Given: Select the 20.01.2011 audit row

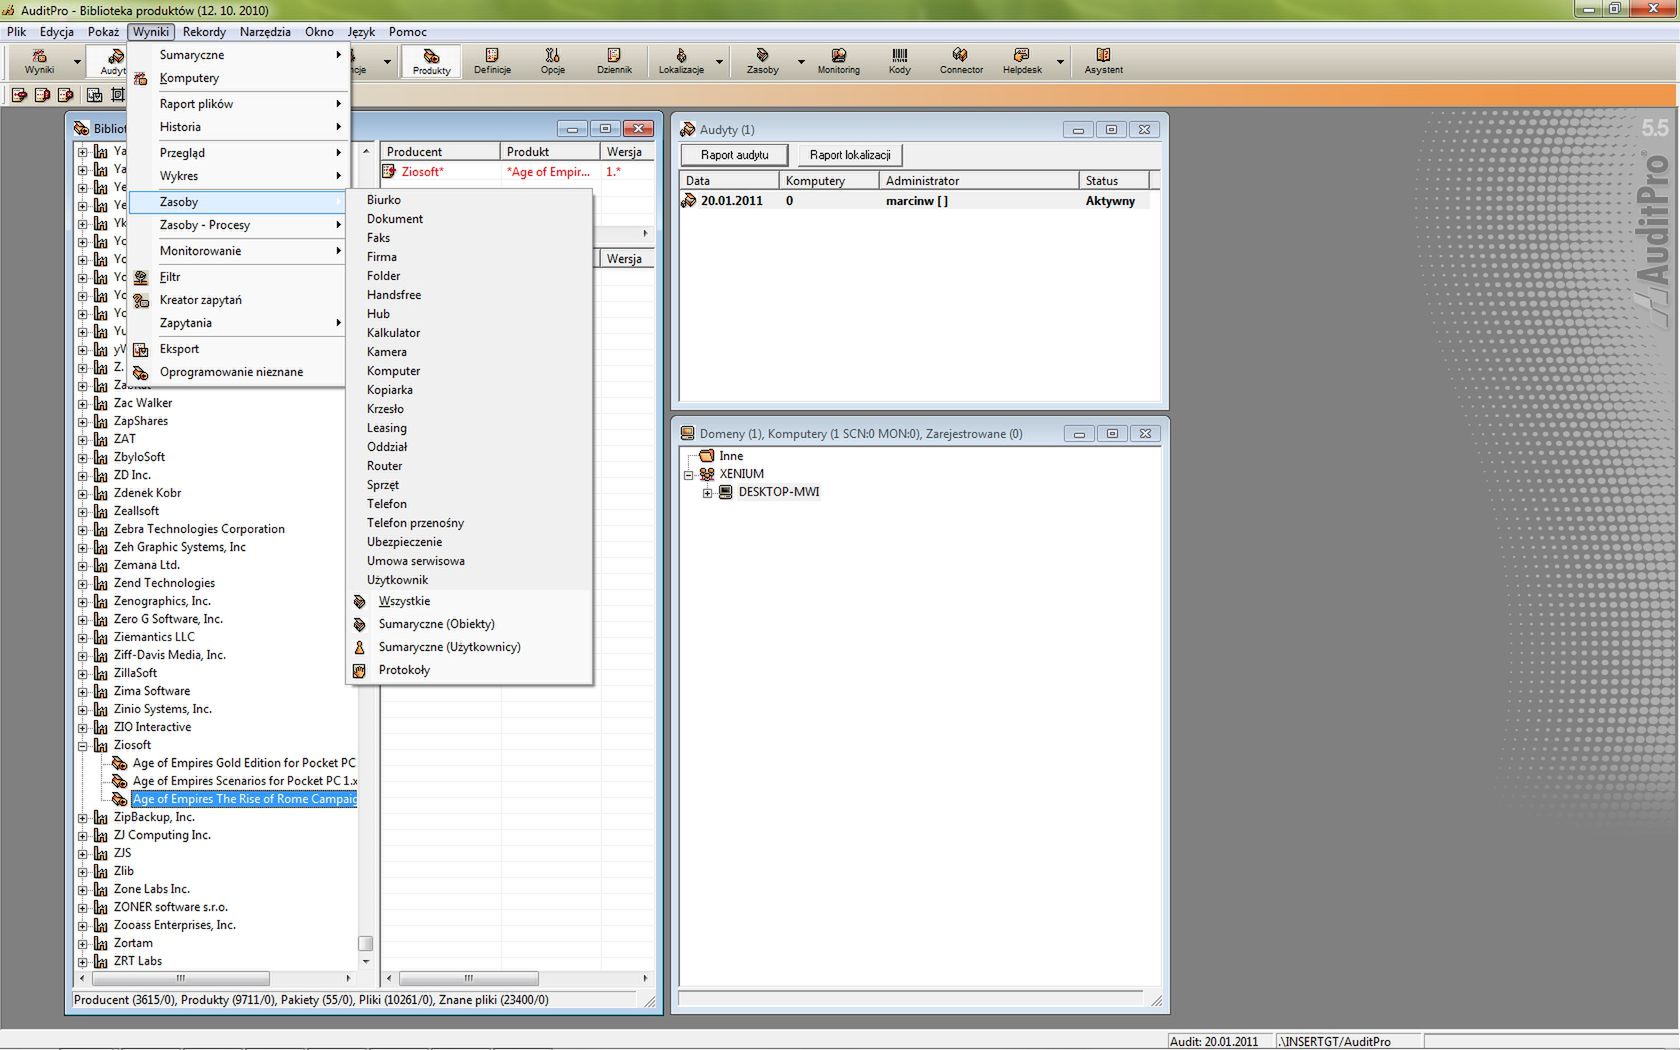Looking at the screenshot, I should point(914,201).
